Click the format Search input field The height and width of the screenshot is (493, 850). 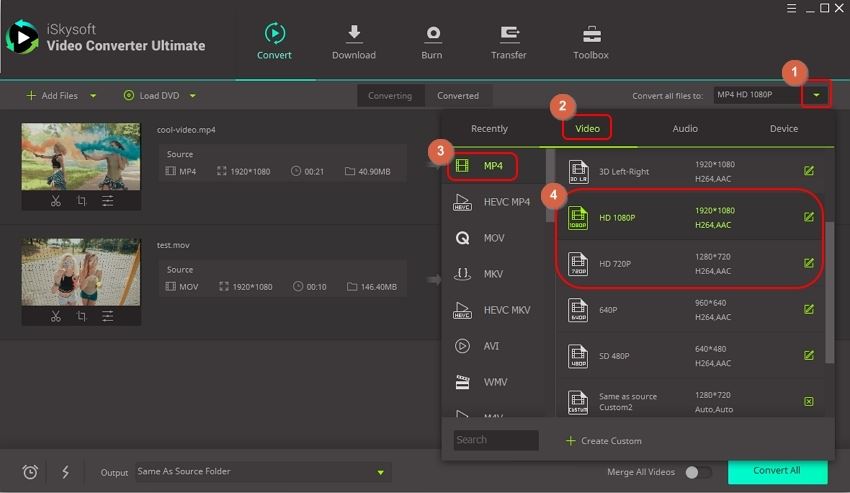pyautogui.click(x=496, y=440)
